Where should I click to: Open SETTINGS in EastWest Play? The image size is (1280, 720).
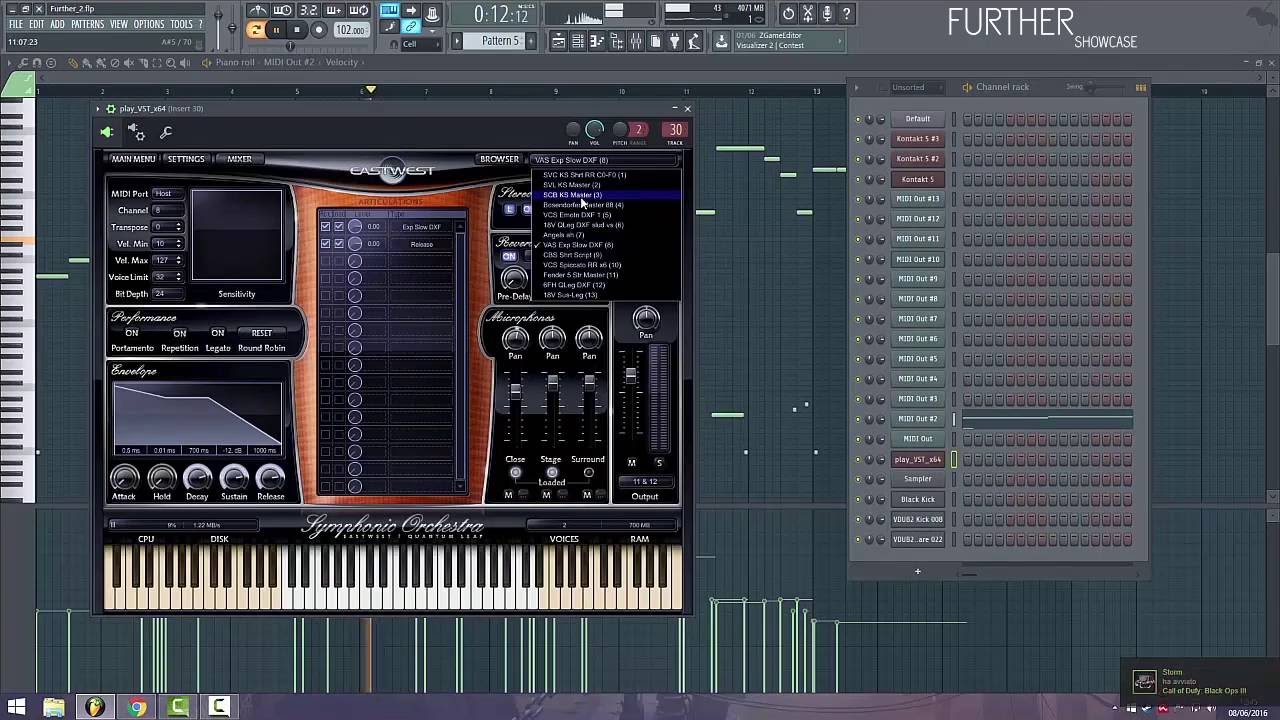click(185, 159)
